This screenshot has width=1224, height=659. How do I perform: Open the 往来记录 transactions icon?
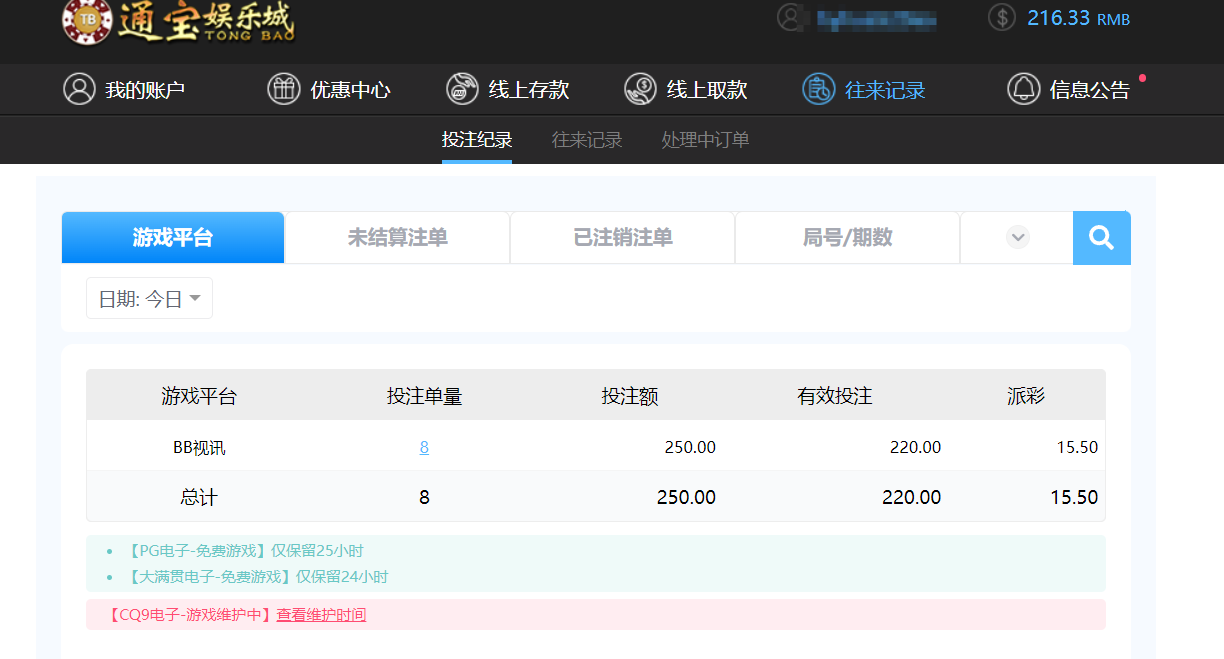818,89
